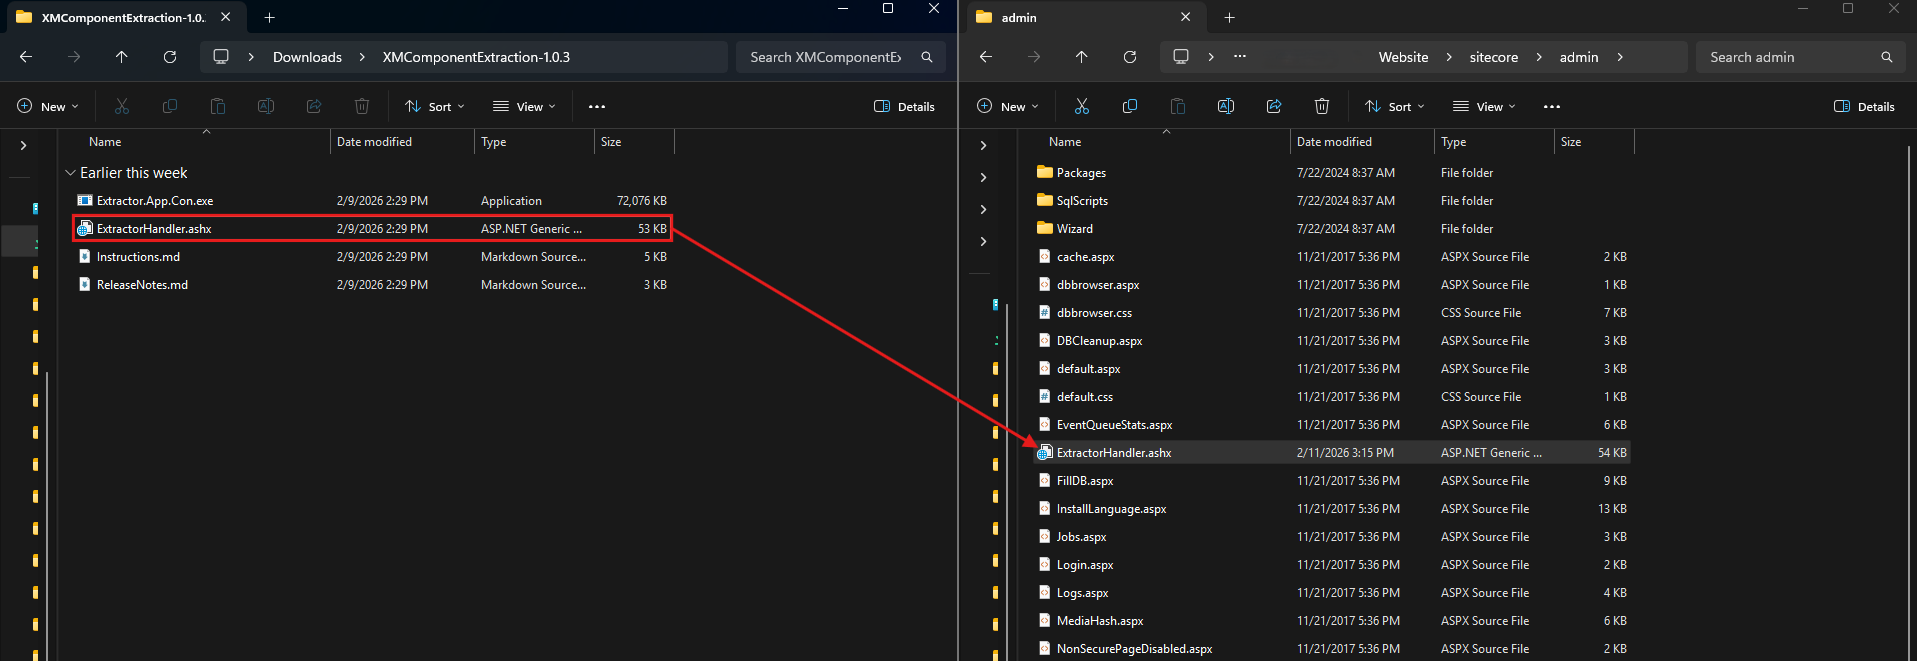Viewport: 1917px width, 661px height.
Task: Click Cut icon in admin window toolbar
Action: pos(1082,106)
